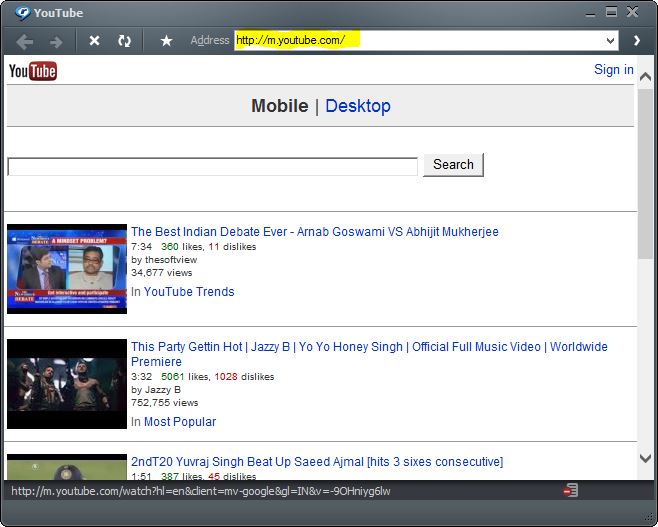Screen dimensions: 658x527
Task: Click 'by Jazzy B' uploader text
Action: pos(156,390)
